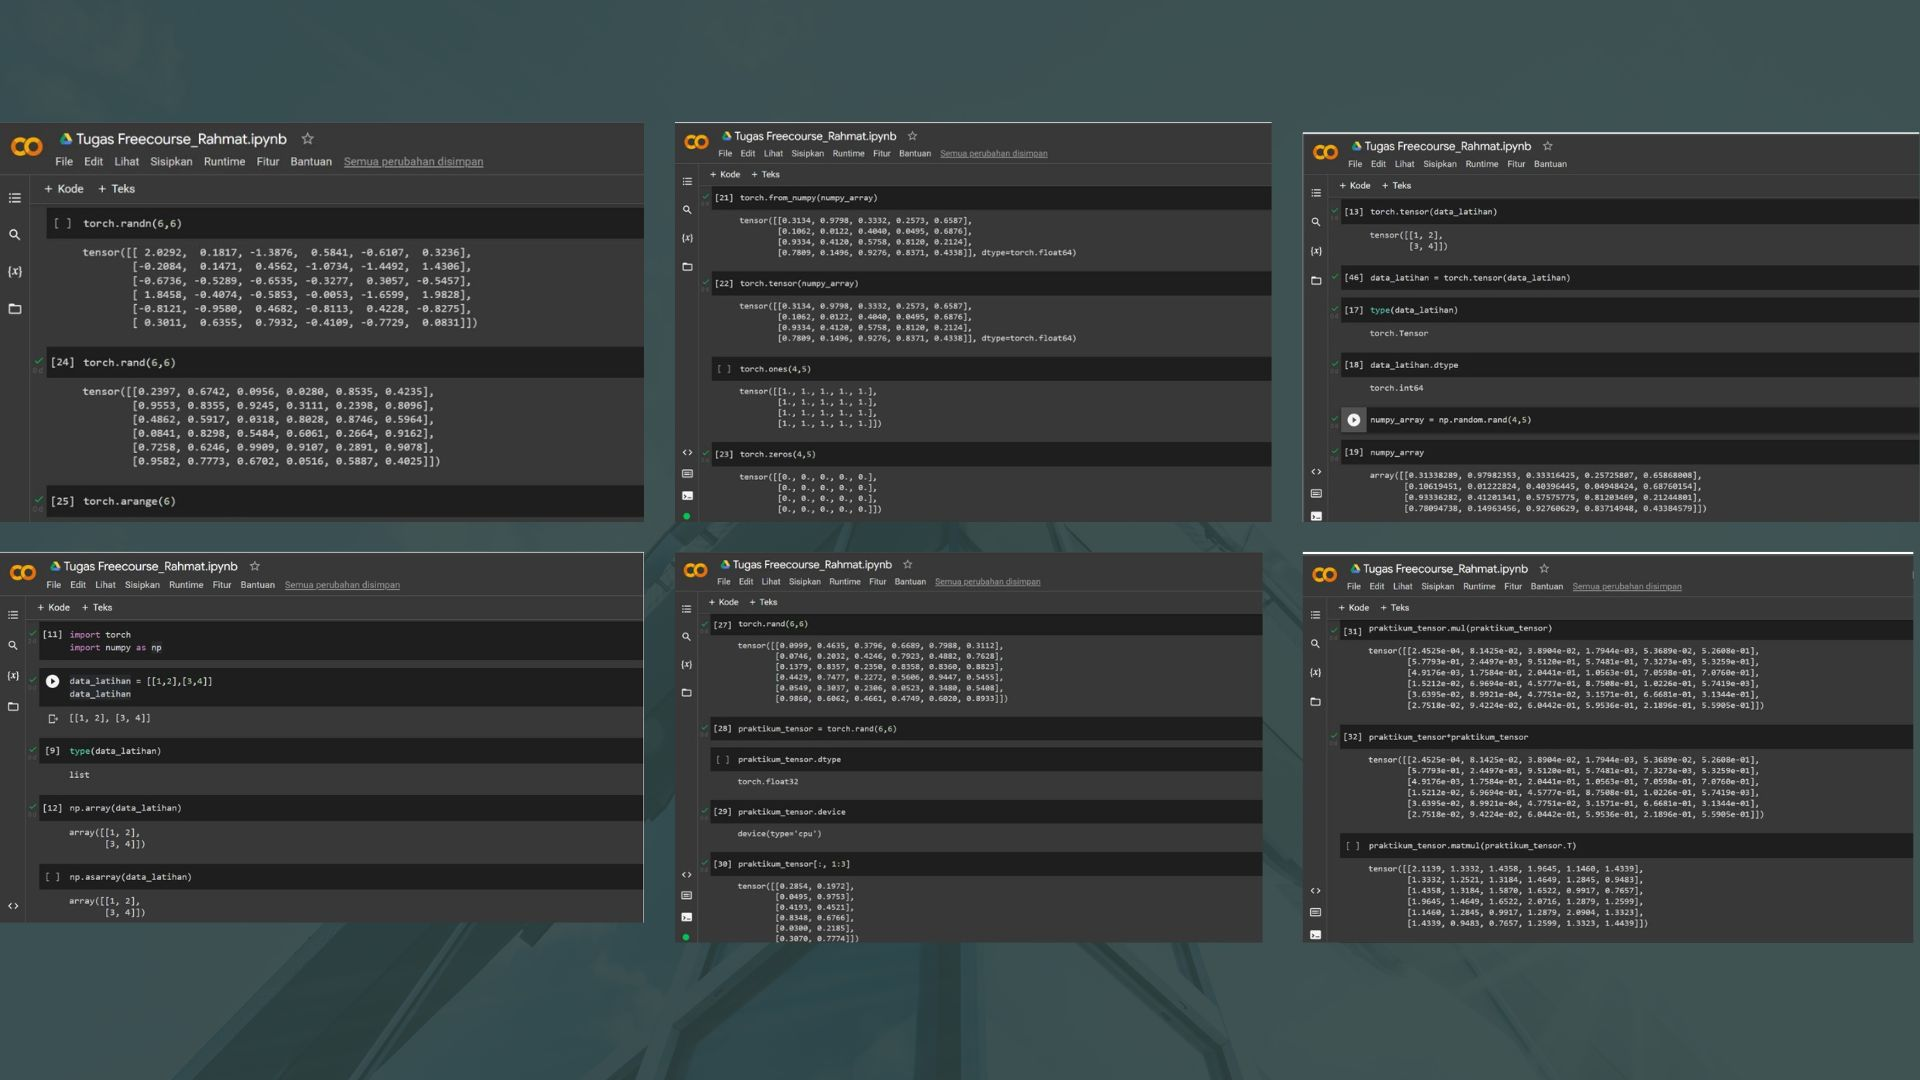Open Fitur menu in the praktikum_tensor.dtype notebook
The image size is (1920, 1080).
tap(877, 582)
